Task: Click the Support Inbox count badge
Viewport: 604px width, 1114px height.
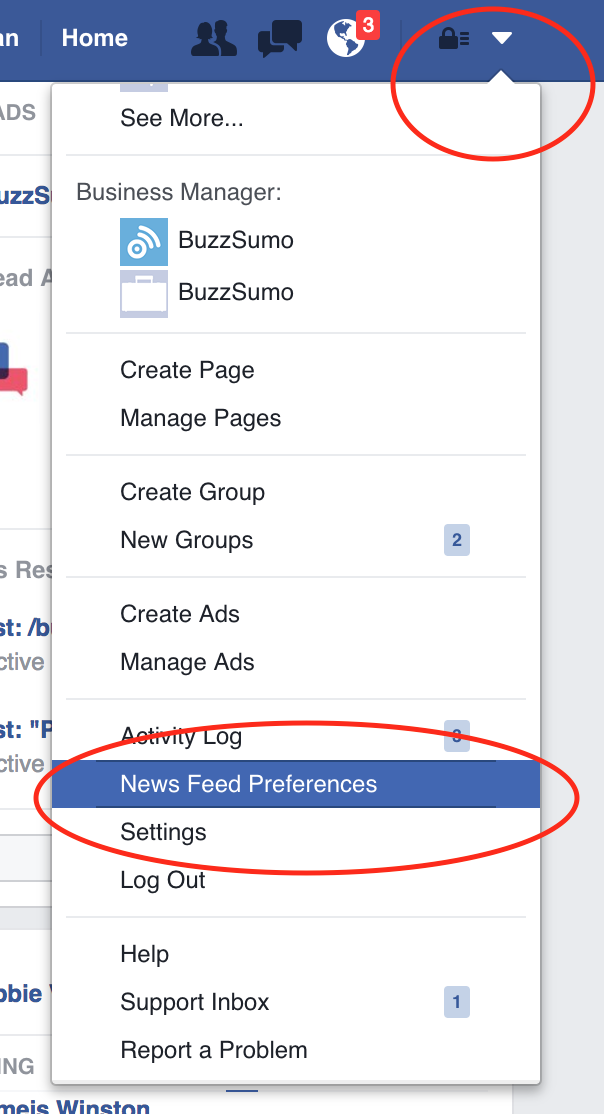Action: (x=457, y=1002)
